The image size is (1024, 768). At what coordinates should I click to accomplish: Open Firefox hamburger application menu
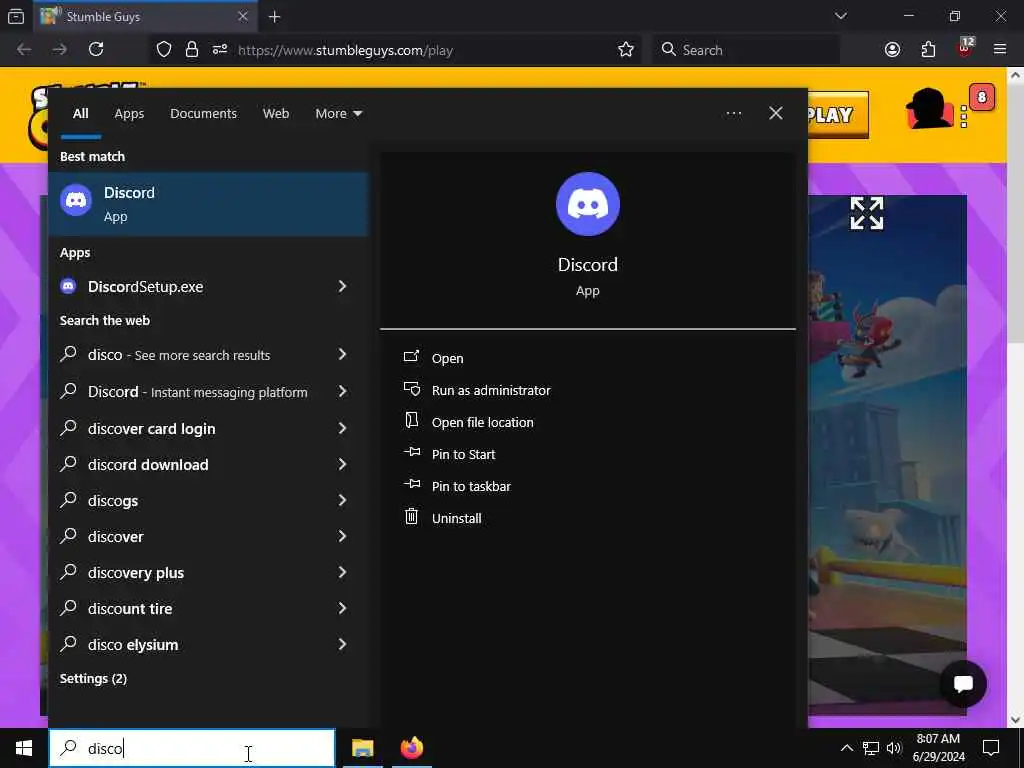[x=1000, y=50]
